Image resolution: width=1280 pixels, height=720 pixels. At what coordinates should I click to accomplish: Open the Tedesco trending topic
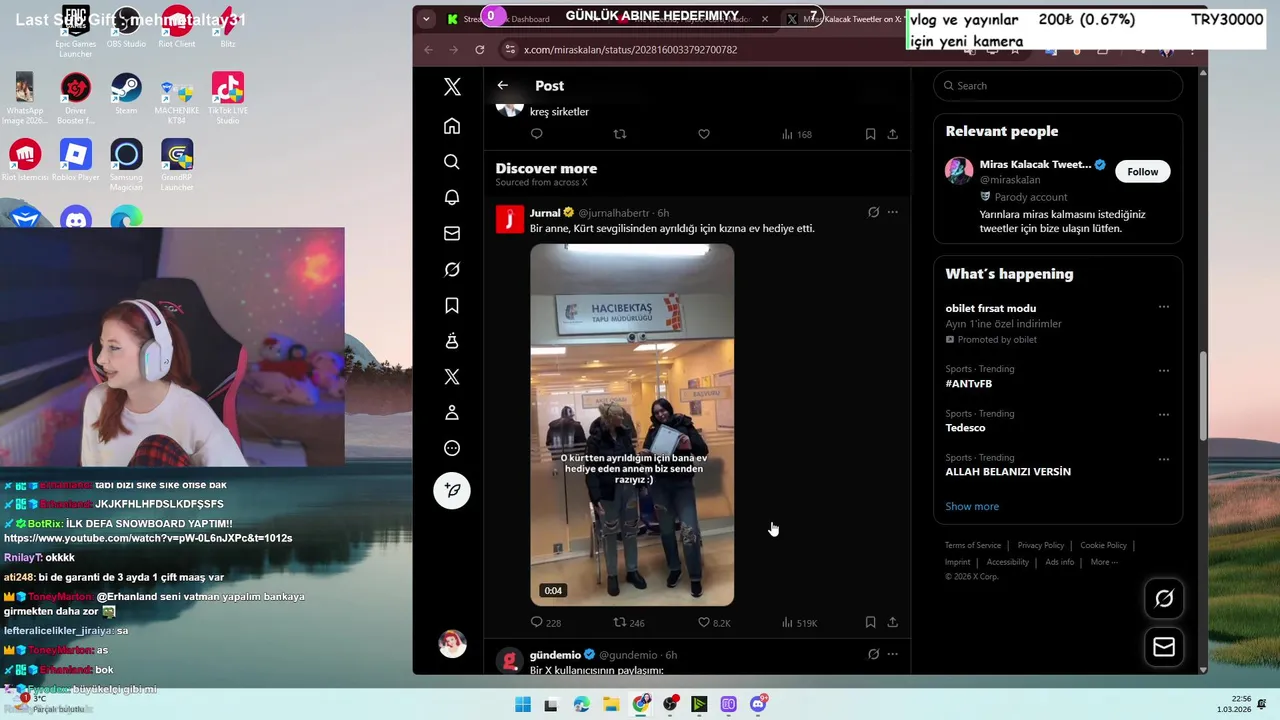[x=965, y=428]
